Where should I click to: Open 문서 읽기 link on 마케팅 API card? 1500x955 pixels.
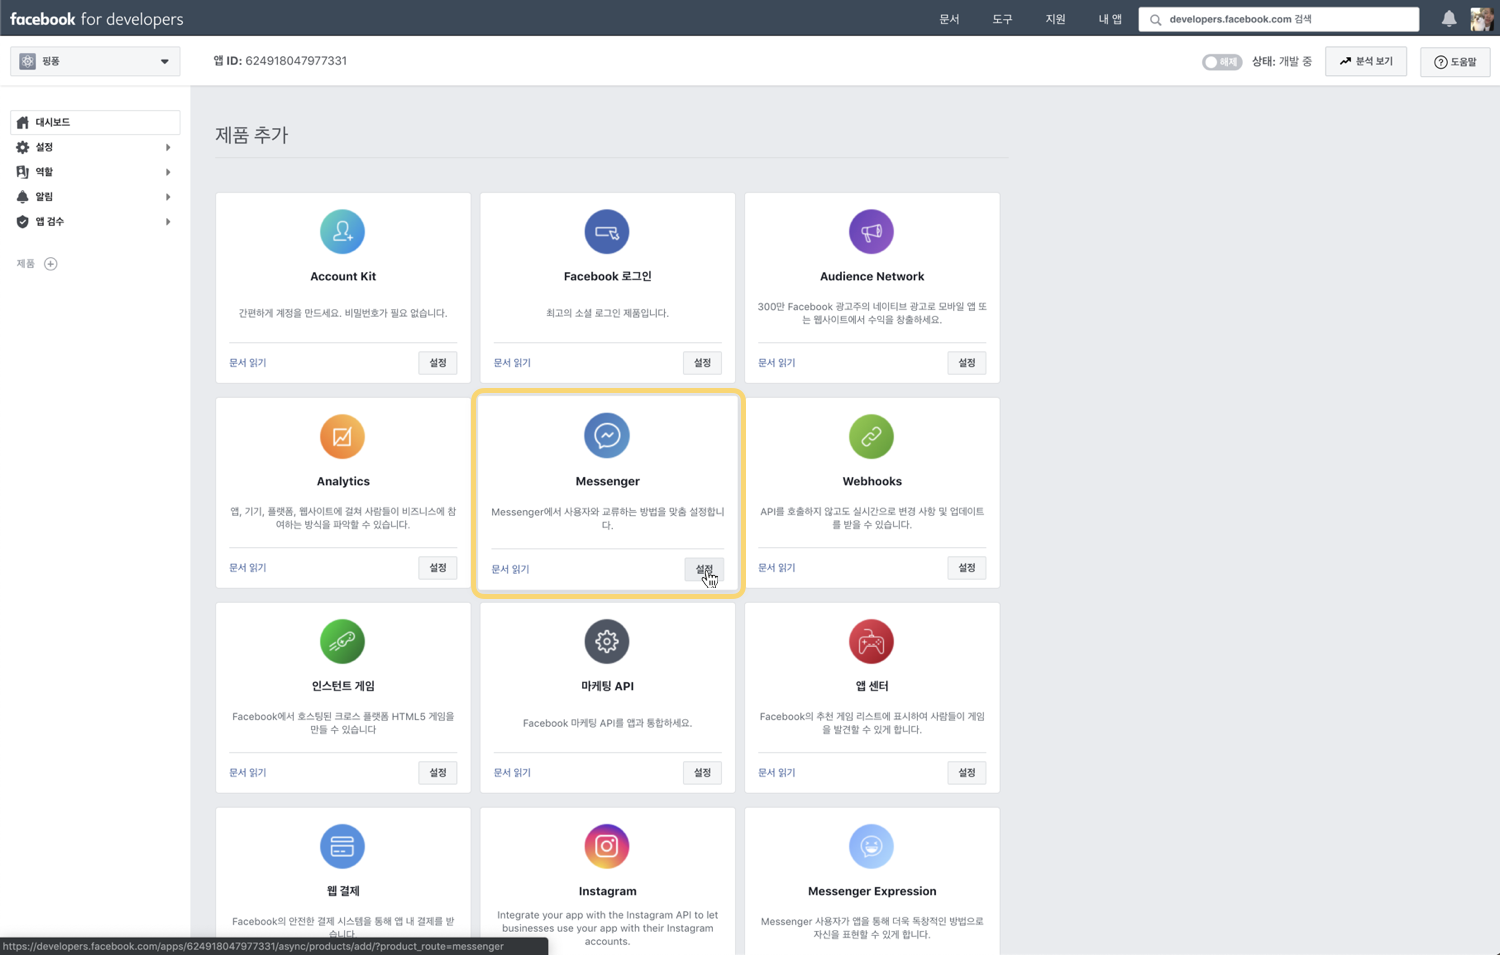tap(512, 773)
